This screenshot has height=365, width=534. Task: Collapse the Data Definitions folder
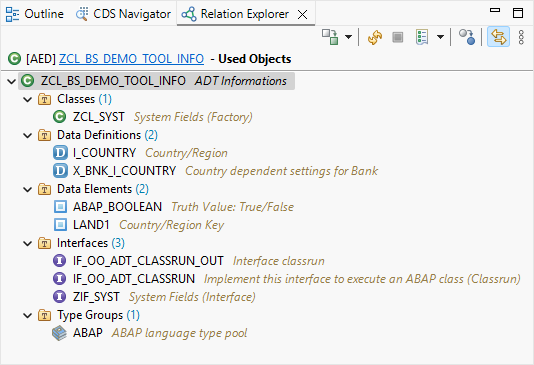(28, 136)
